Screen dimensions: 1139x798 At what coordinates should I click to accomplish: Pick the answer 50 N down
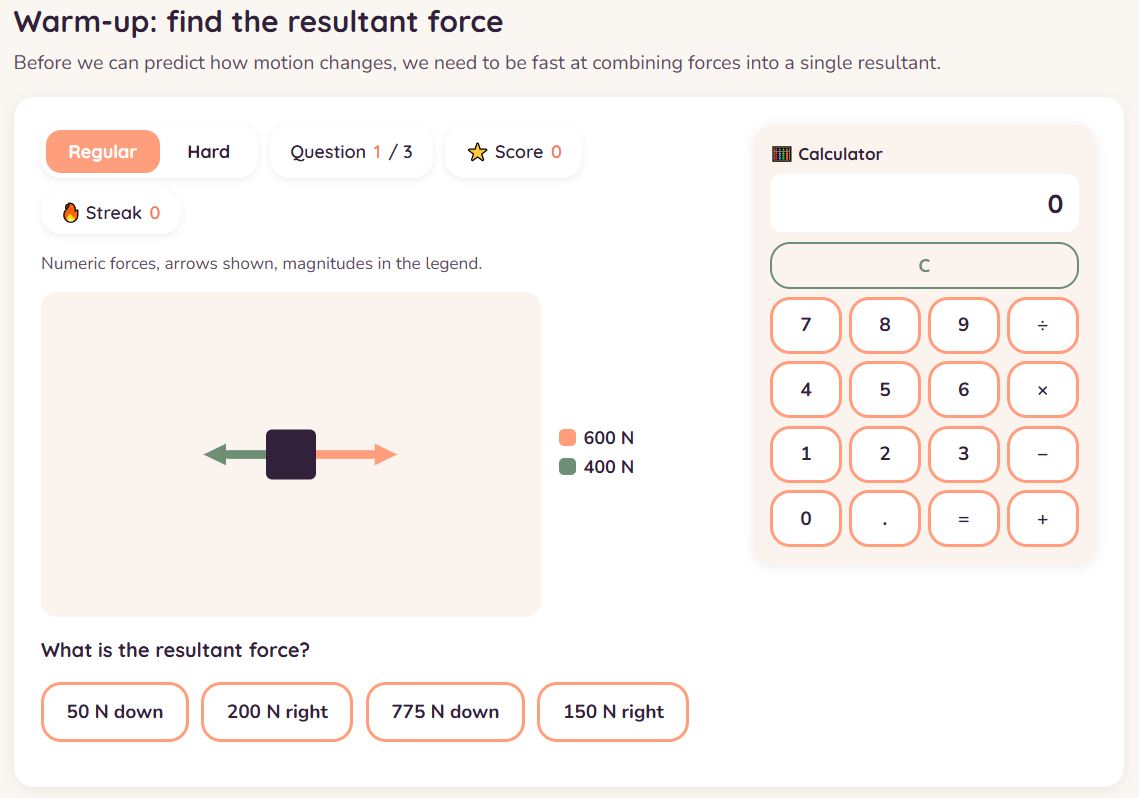[x=115, y=712]
